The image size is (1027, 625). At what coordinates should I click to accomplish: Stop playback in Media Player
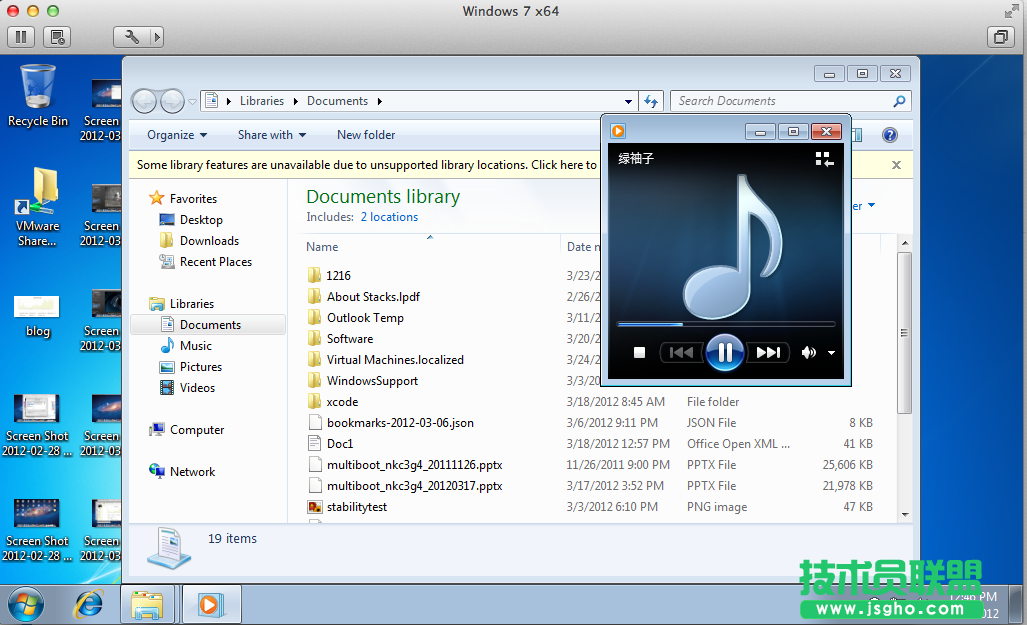pyautogui.click(x=639, y=352)
